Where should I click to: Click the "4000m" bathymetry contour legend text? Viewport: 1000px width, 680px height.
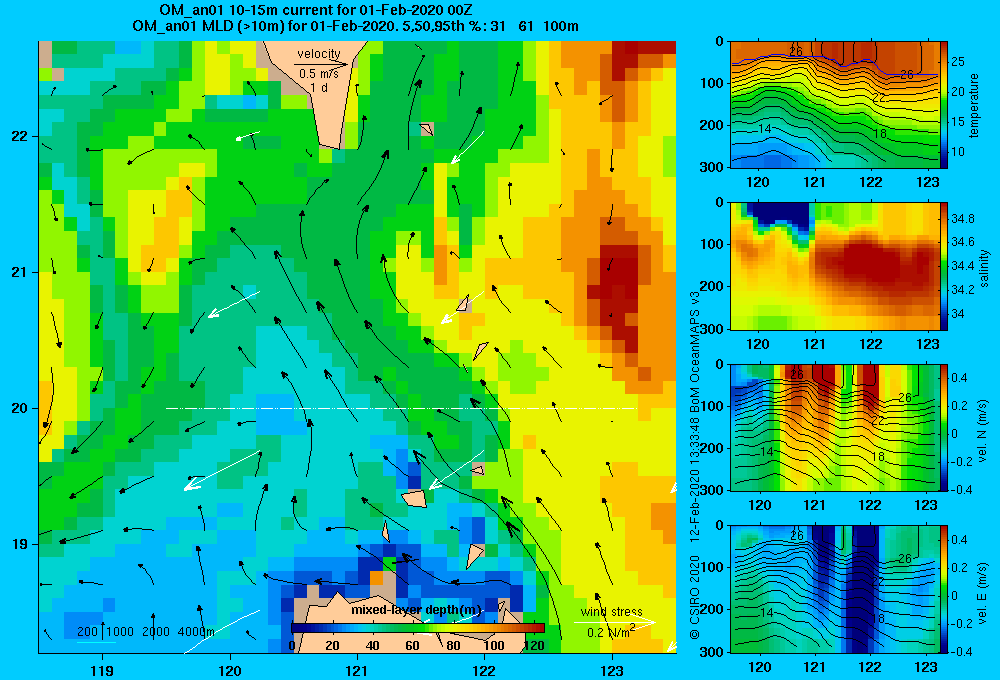[x=196, y=632]
